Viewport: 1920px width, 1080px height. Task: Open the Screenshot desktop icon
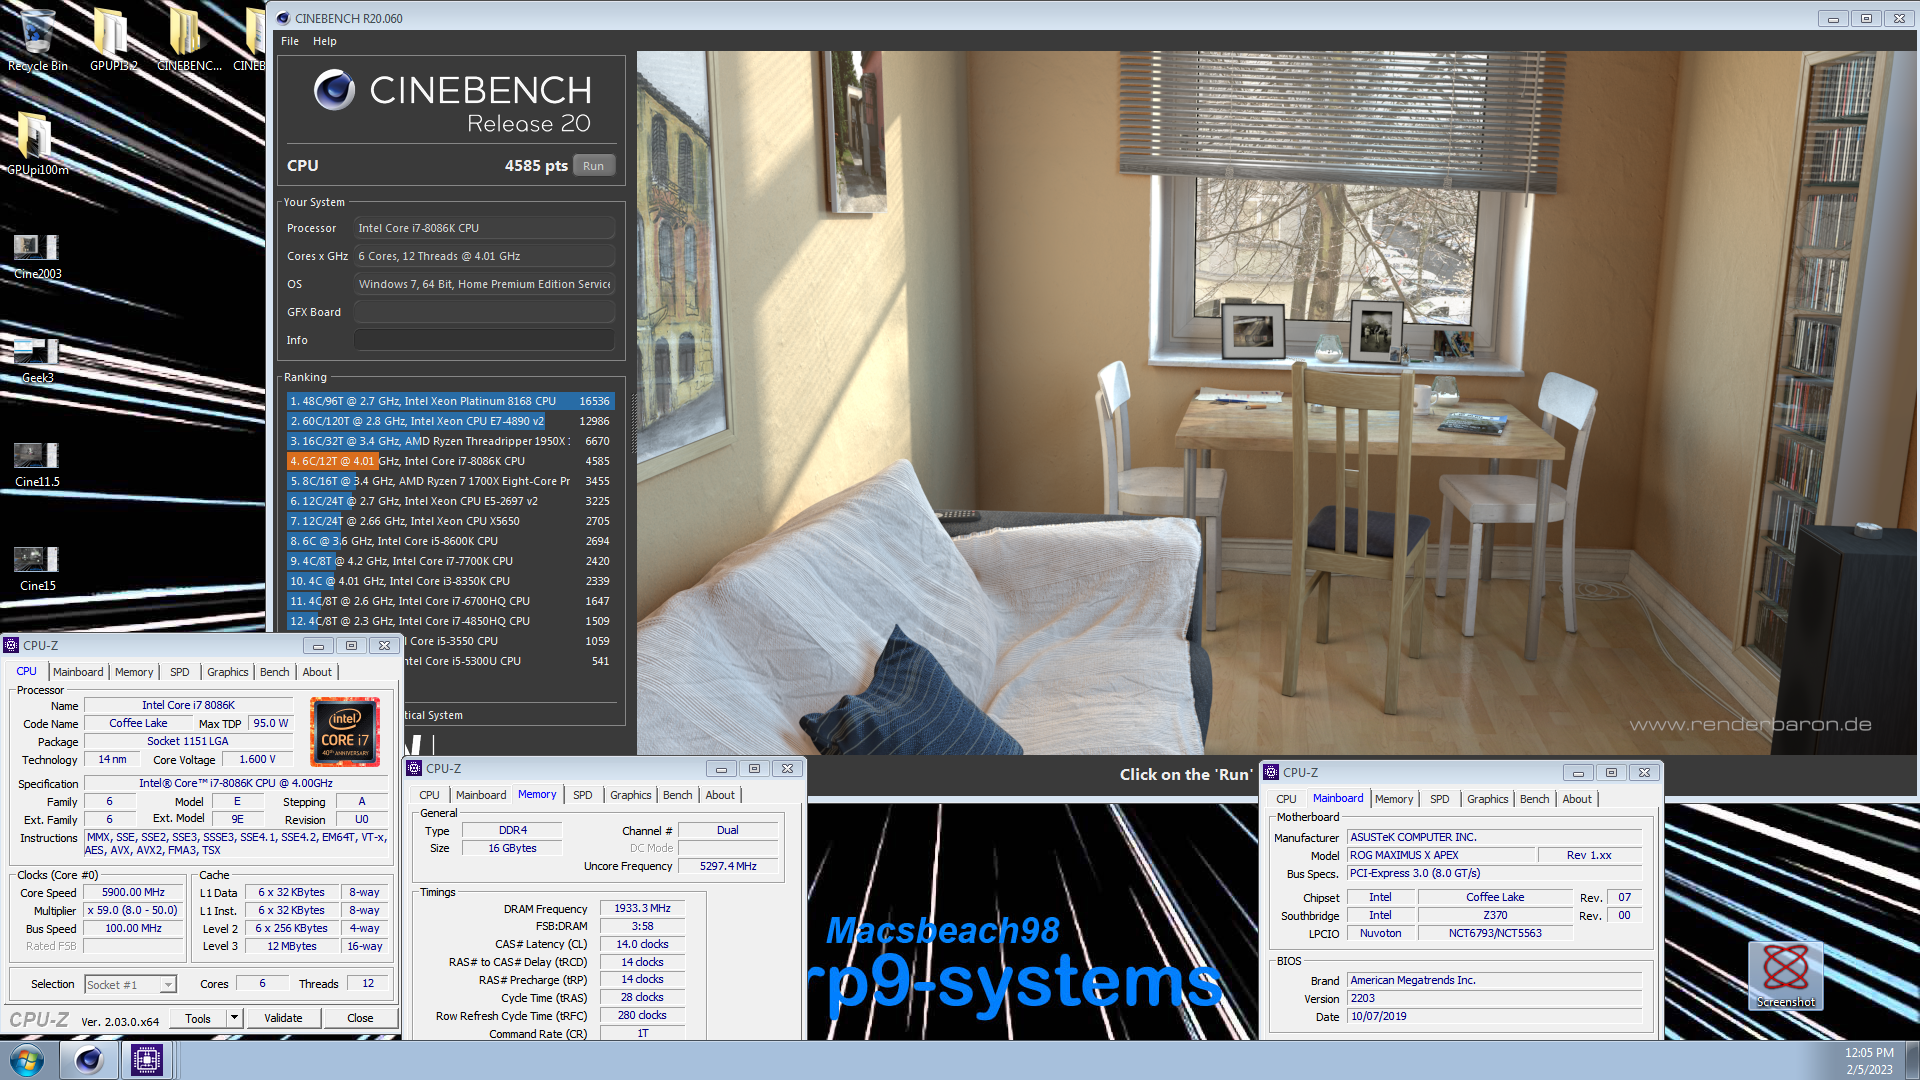tap(1785, 975)
